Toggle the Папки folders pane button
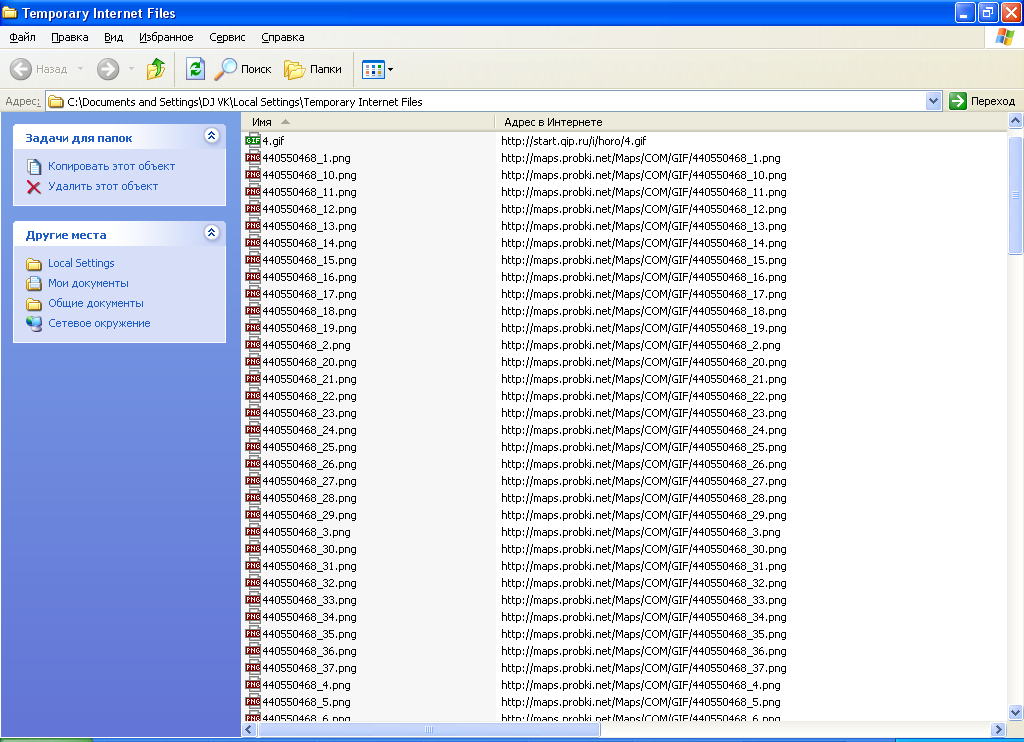The image size is (1024, 742). pyautogui.click(x=313, y=69)
